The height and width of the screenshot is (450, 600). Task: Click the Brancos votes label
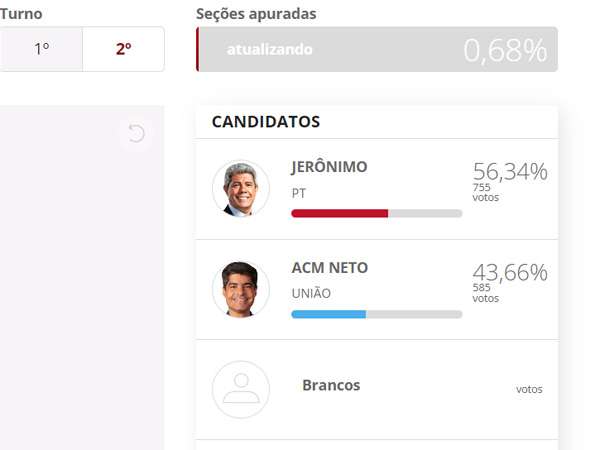529,389
